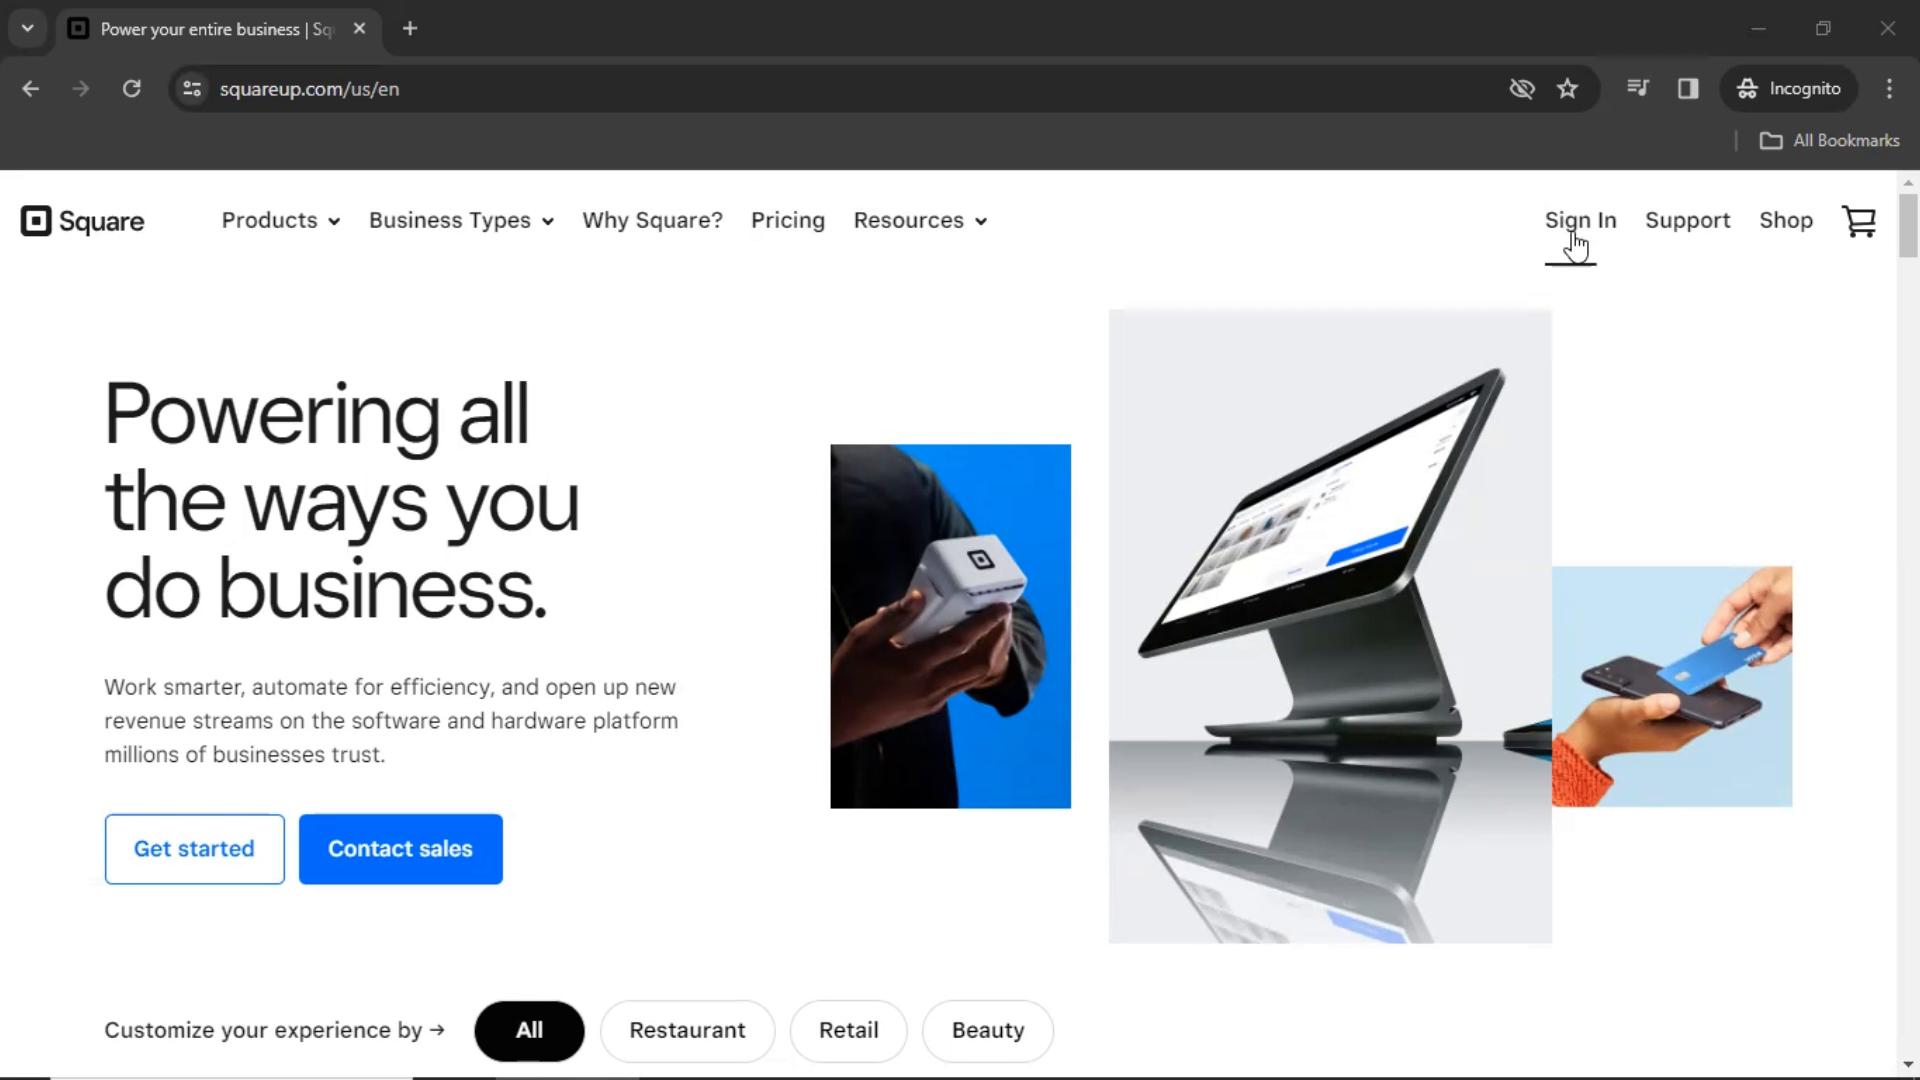Open the shopping cart icon

point(1861,220)
